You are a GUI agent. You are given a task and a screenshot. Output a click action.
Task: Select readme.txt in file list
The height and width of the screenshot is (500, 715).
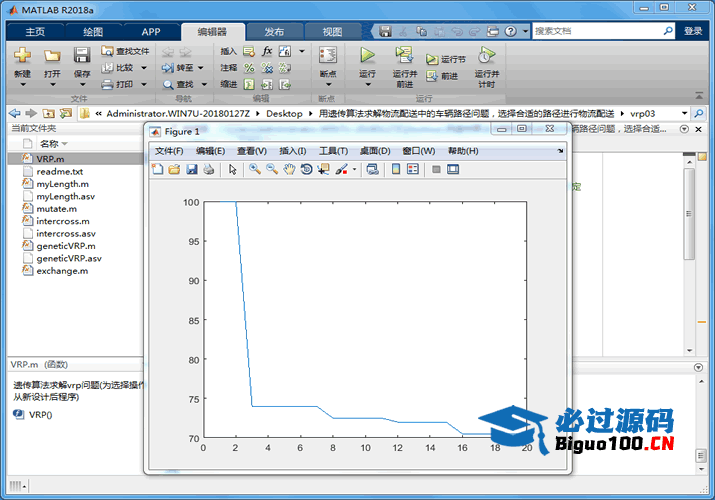(x=75, y=171)
